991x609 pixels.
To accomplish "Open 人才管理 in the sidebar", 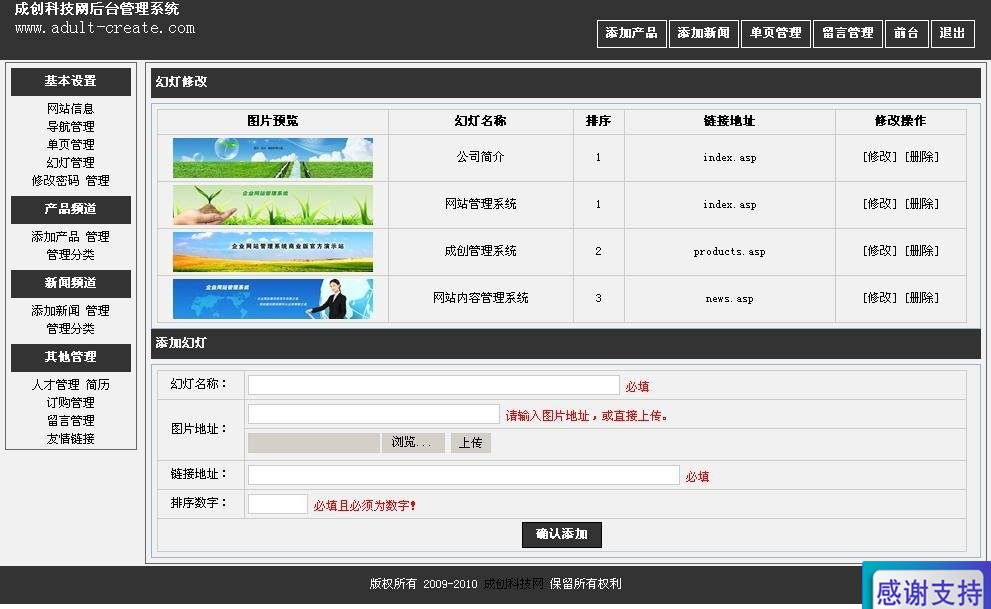I will coord(55,385).
